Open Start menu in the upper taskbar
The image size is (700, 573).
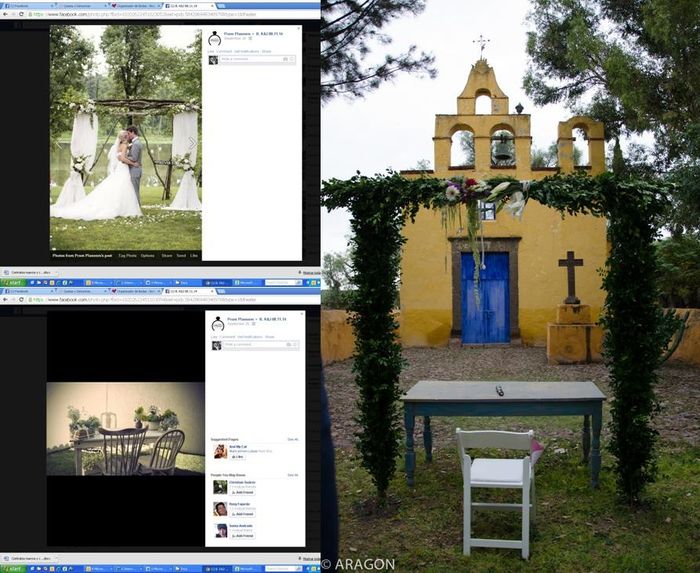(x=13, y=282)
